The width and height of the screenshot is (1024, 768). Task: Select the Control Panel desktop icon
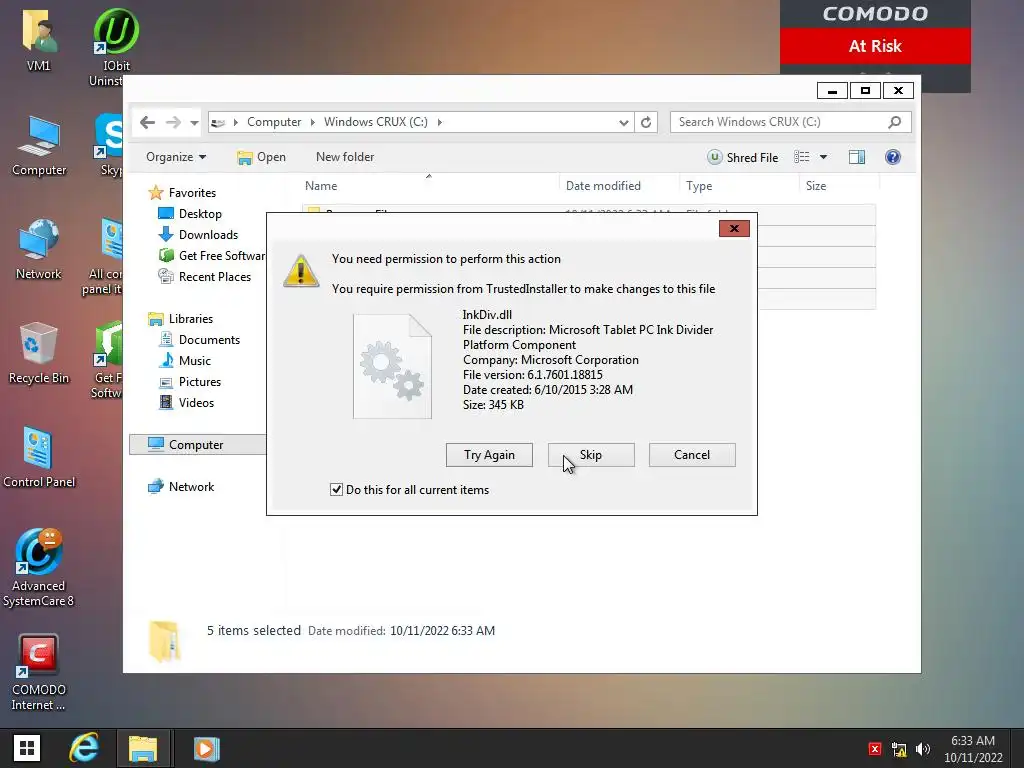coord(39,457)
